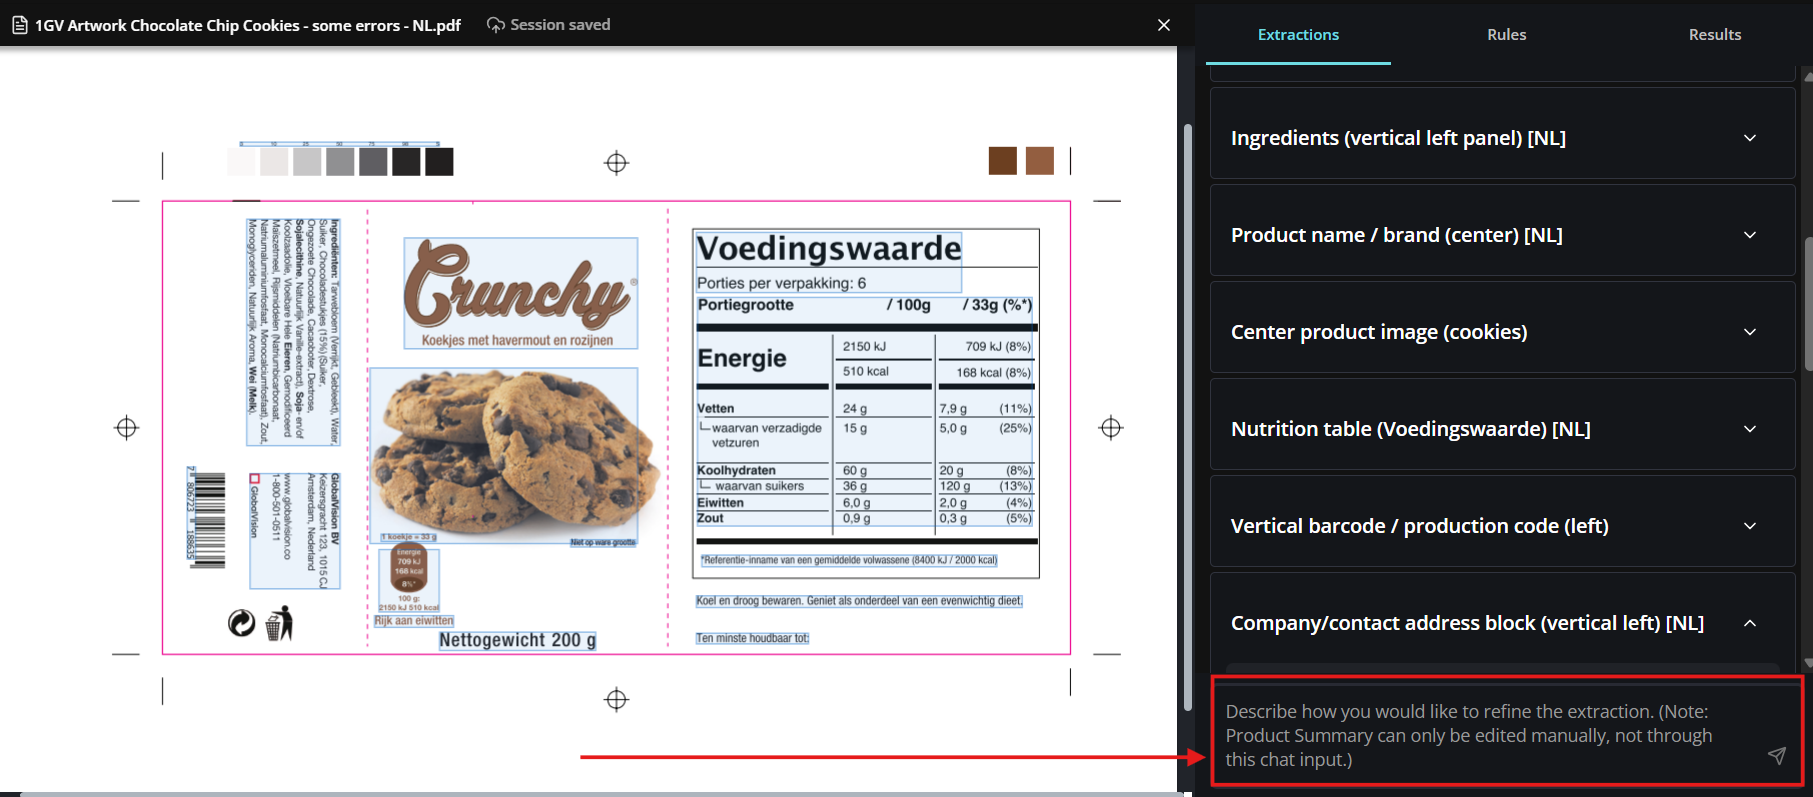Open the Rules tab
This screenshot has width=1813, height=797.
1506,34
